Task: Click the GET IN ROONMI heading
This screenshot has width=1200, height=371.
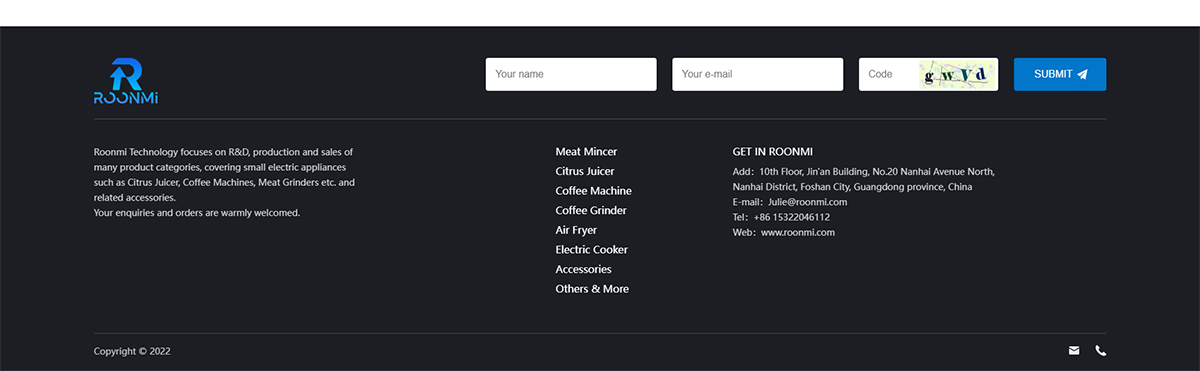Action: [x=773, y=152]
